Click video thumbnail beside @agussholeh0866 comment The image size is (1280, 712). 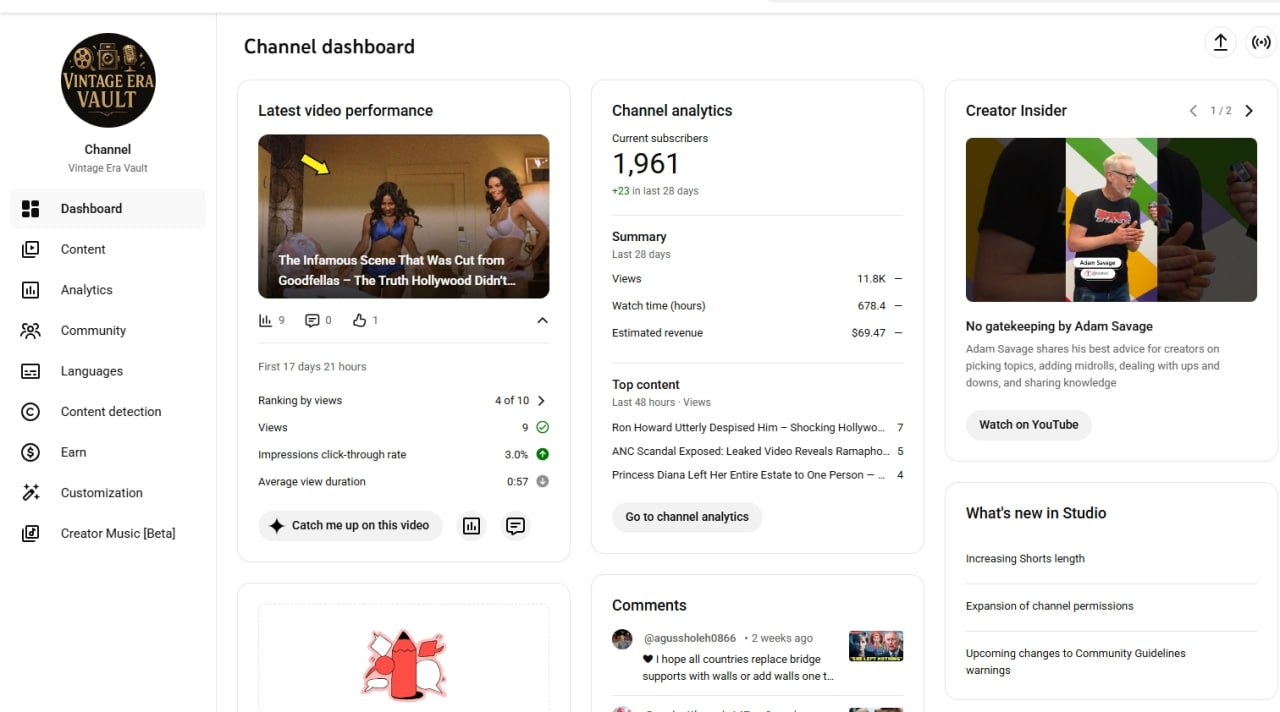[876, 646]
